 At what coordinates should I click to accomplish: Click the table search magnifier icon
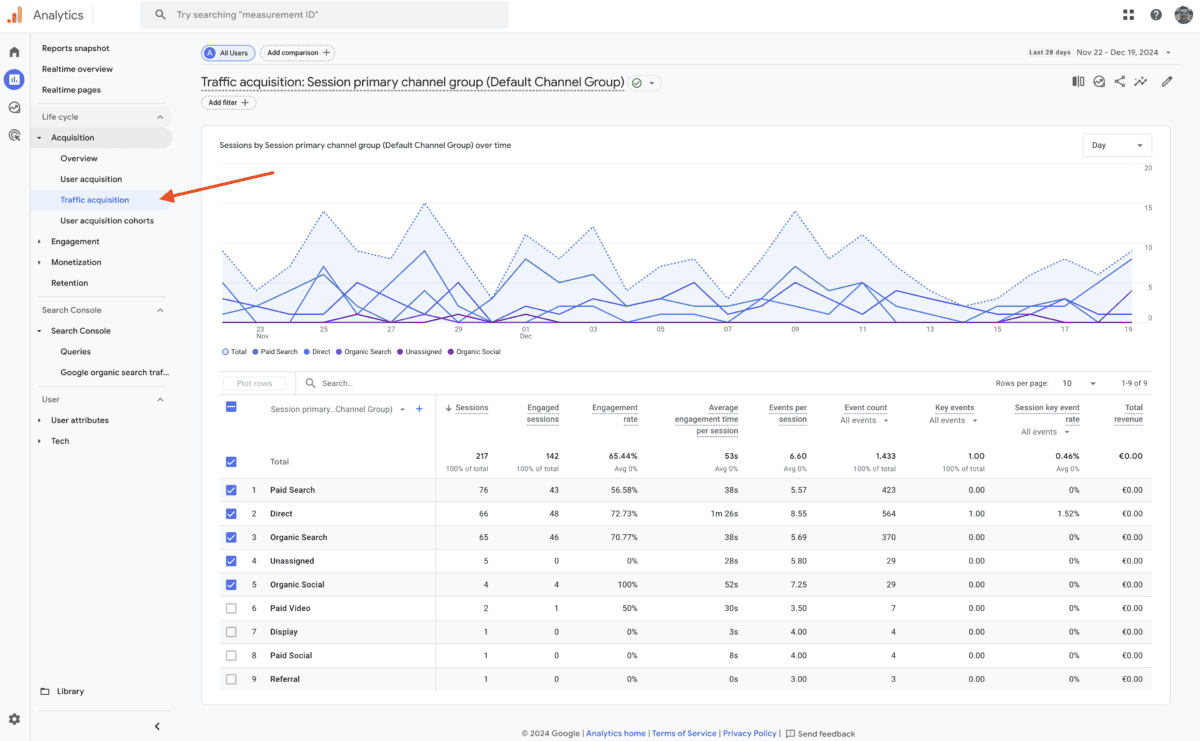pyautogui.click(x=311, y=383)
